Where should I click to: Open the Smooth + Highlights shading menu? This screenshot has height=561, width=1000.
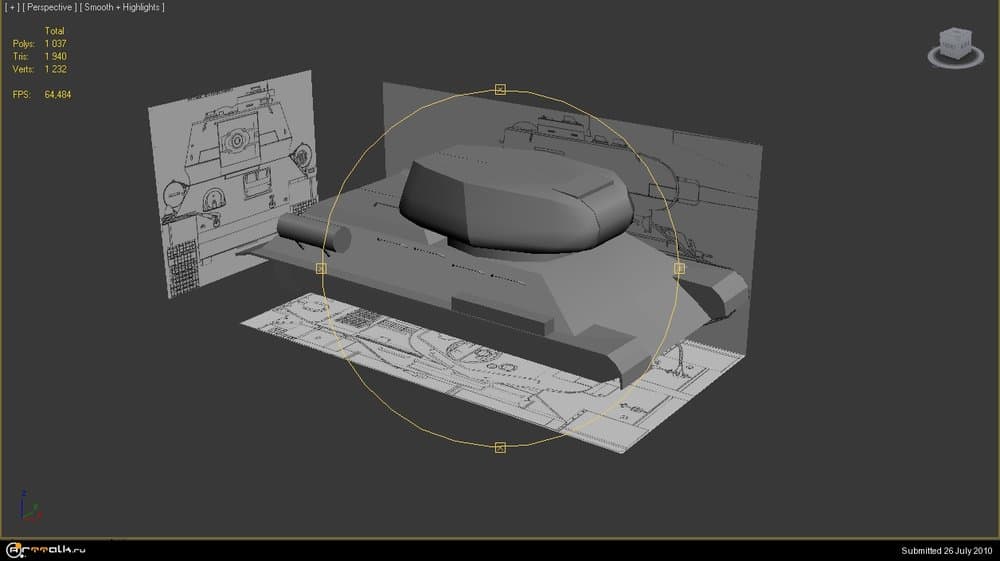coord(124,7)
